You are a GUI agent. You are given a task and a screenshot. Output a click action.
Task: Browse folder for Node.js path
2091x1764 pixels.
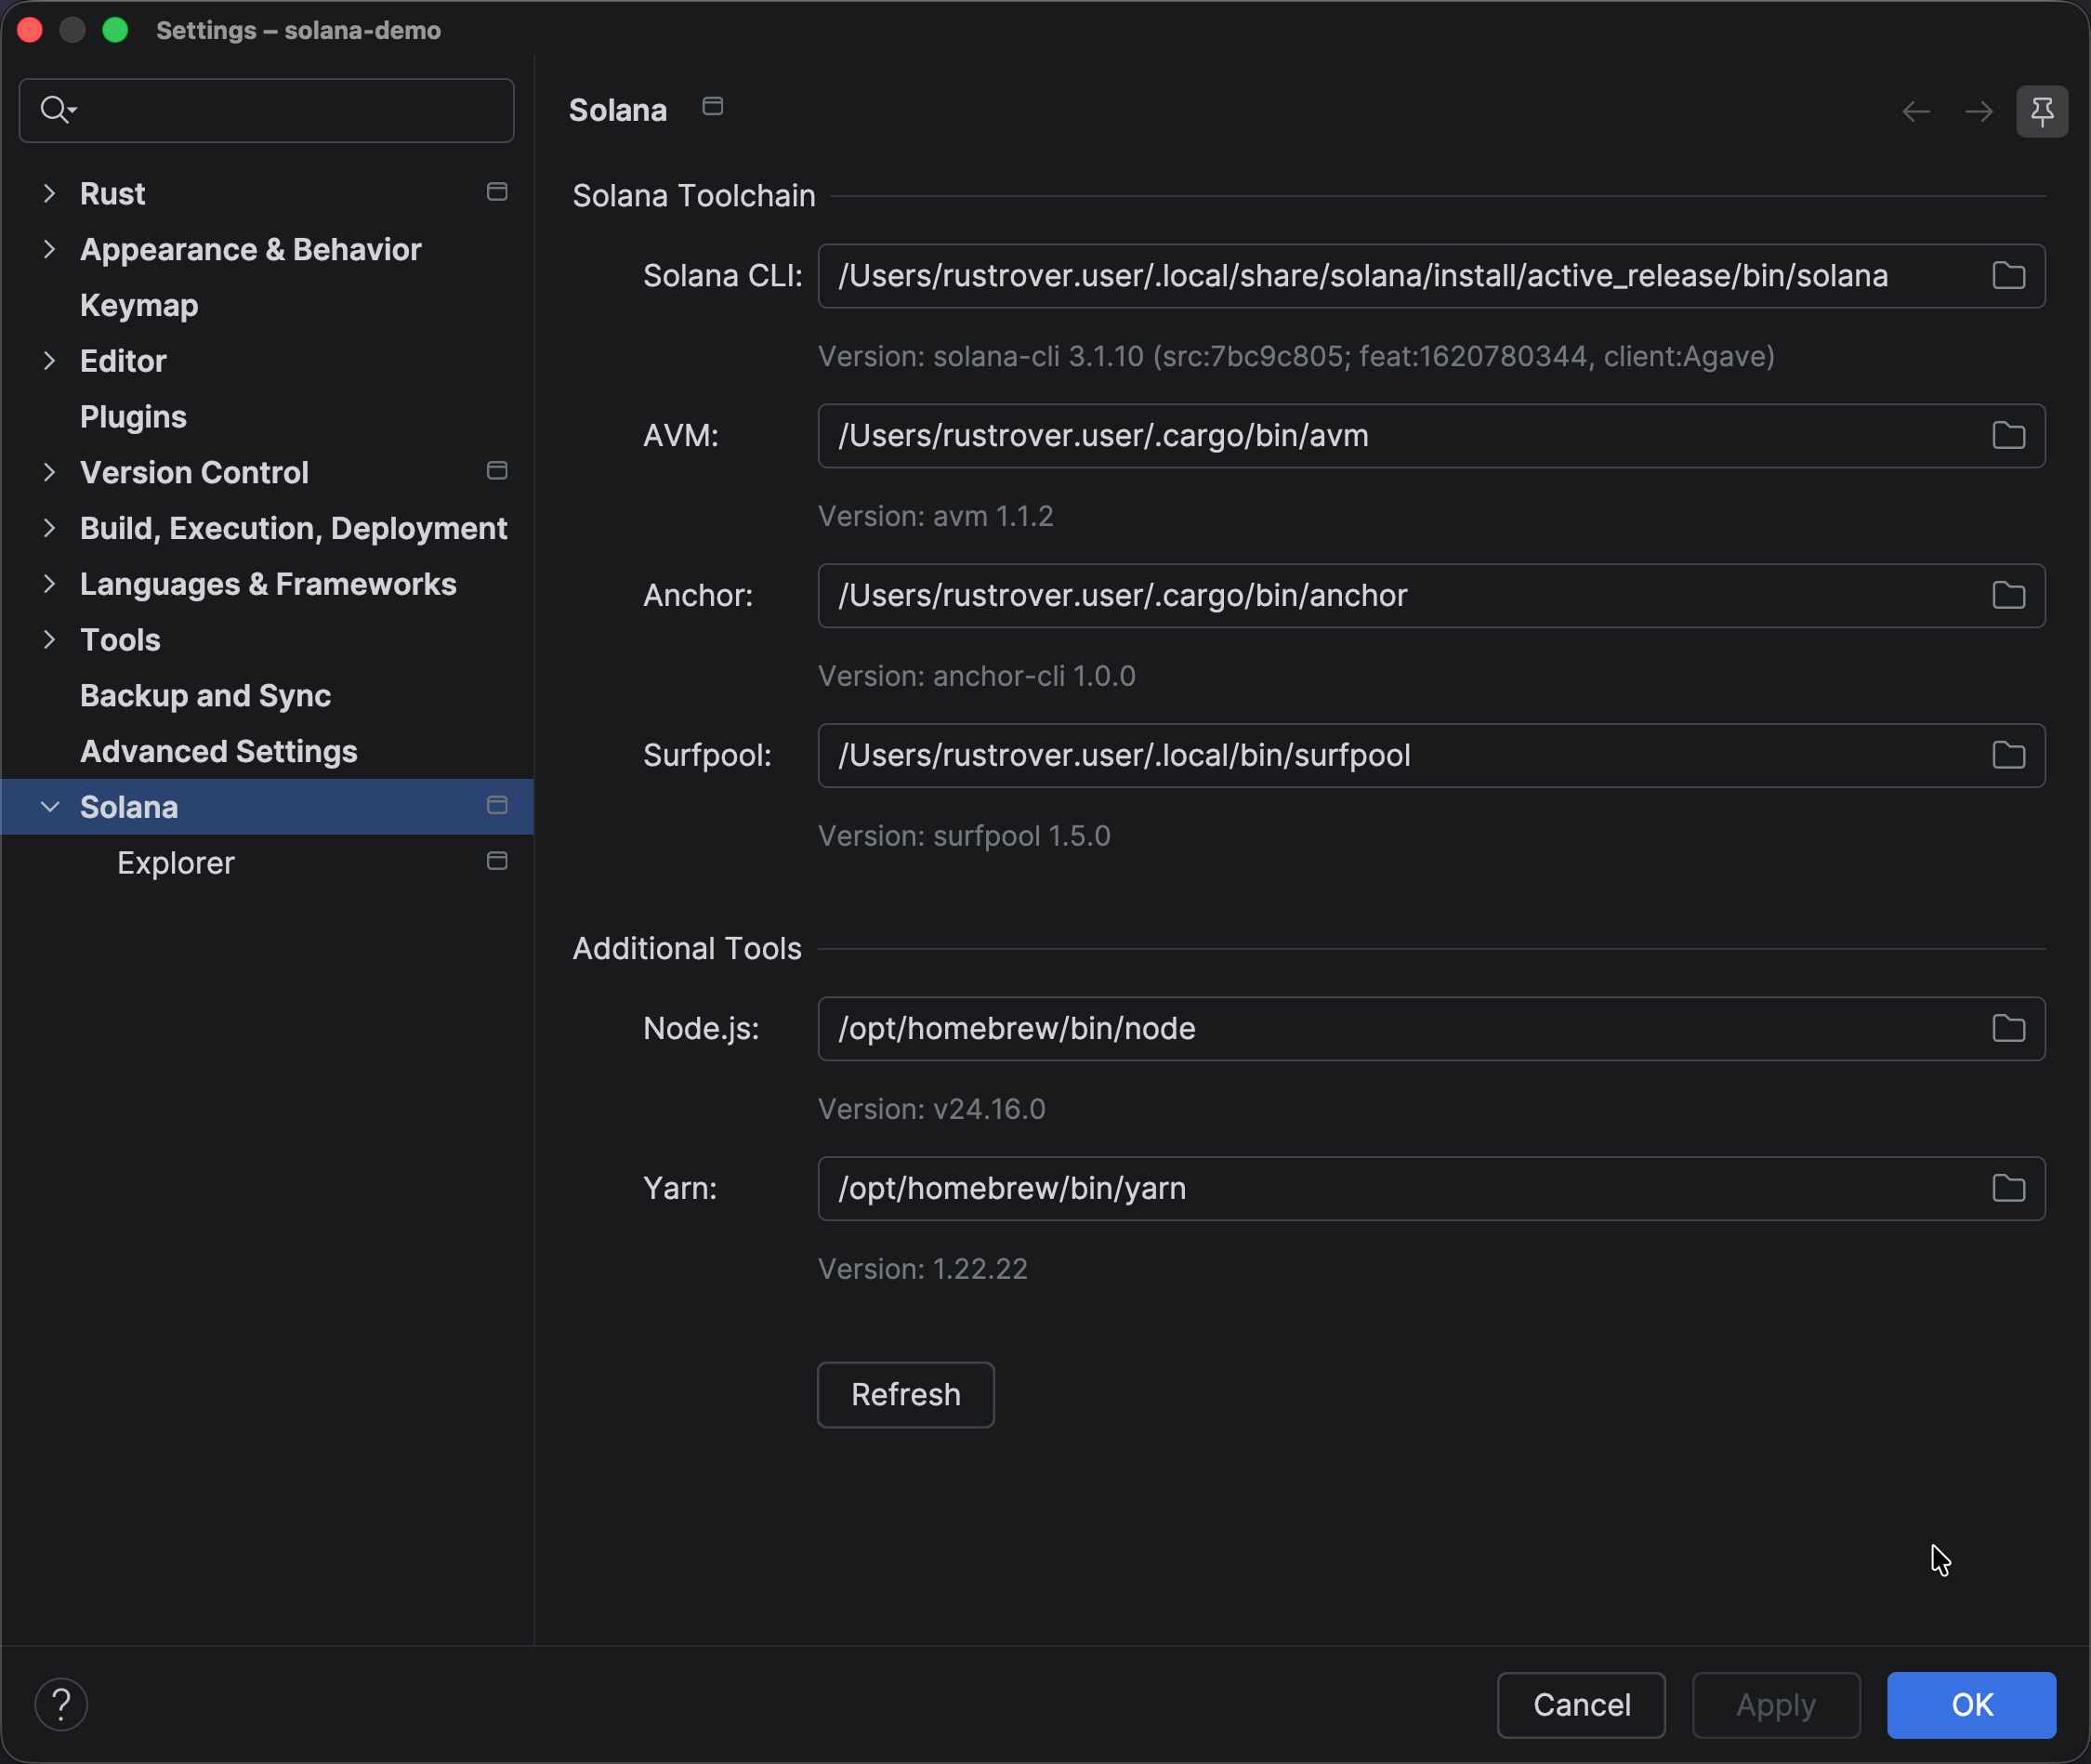coord(2008,1029)
